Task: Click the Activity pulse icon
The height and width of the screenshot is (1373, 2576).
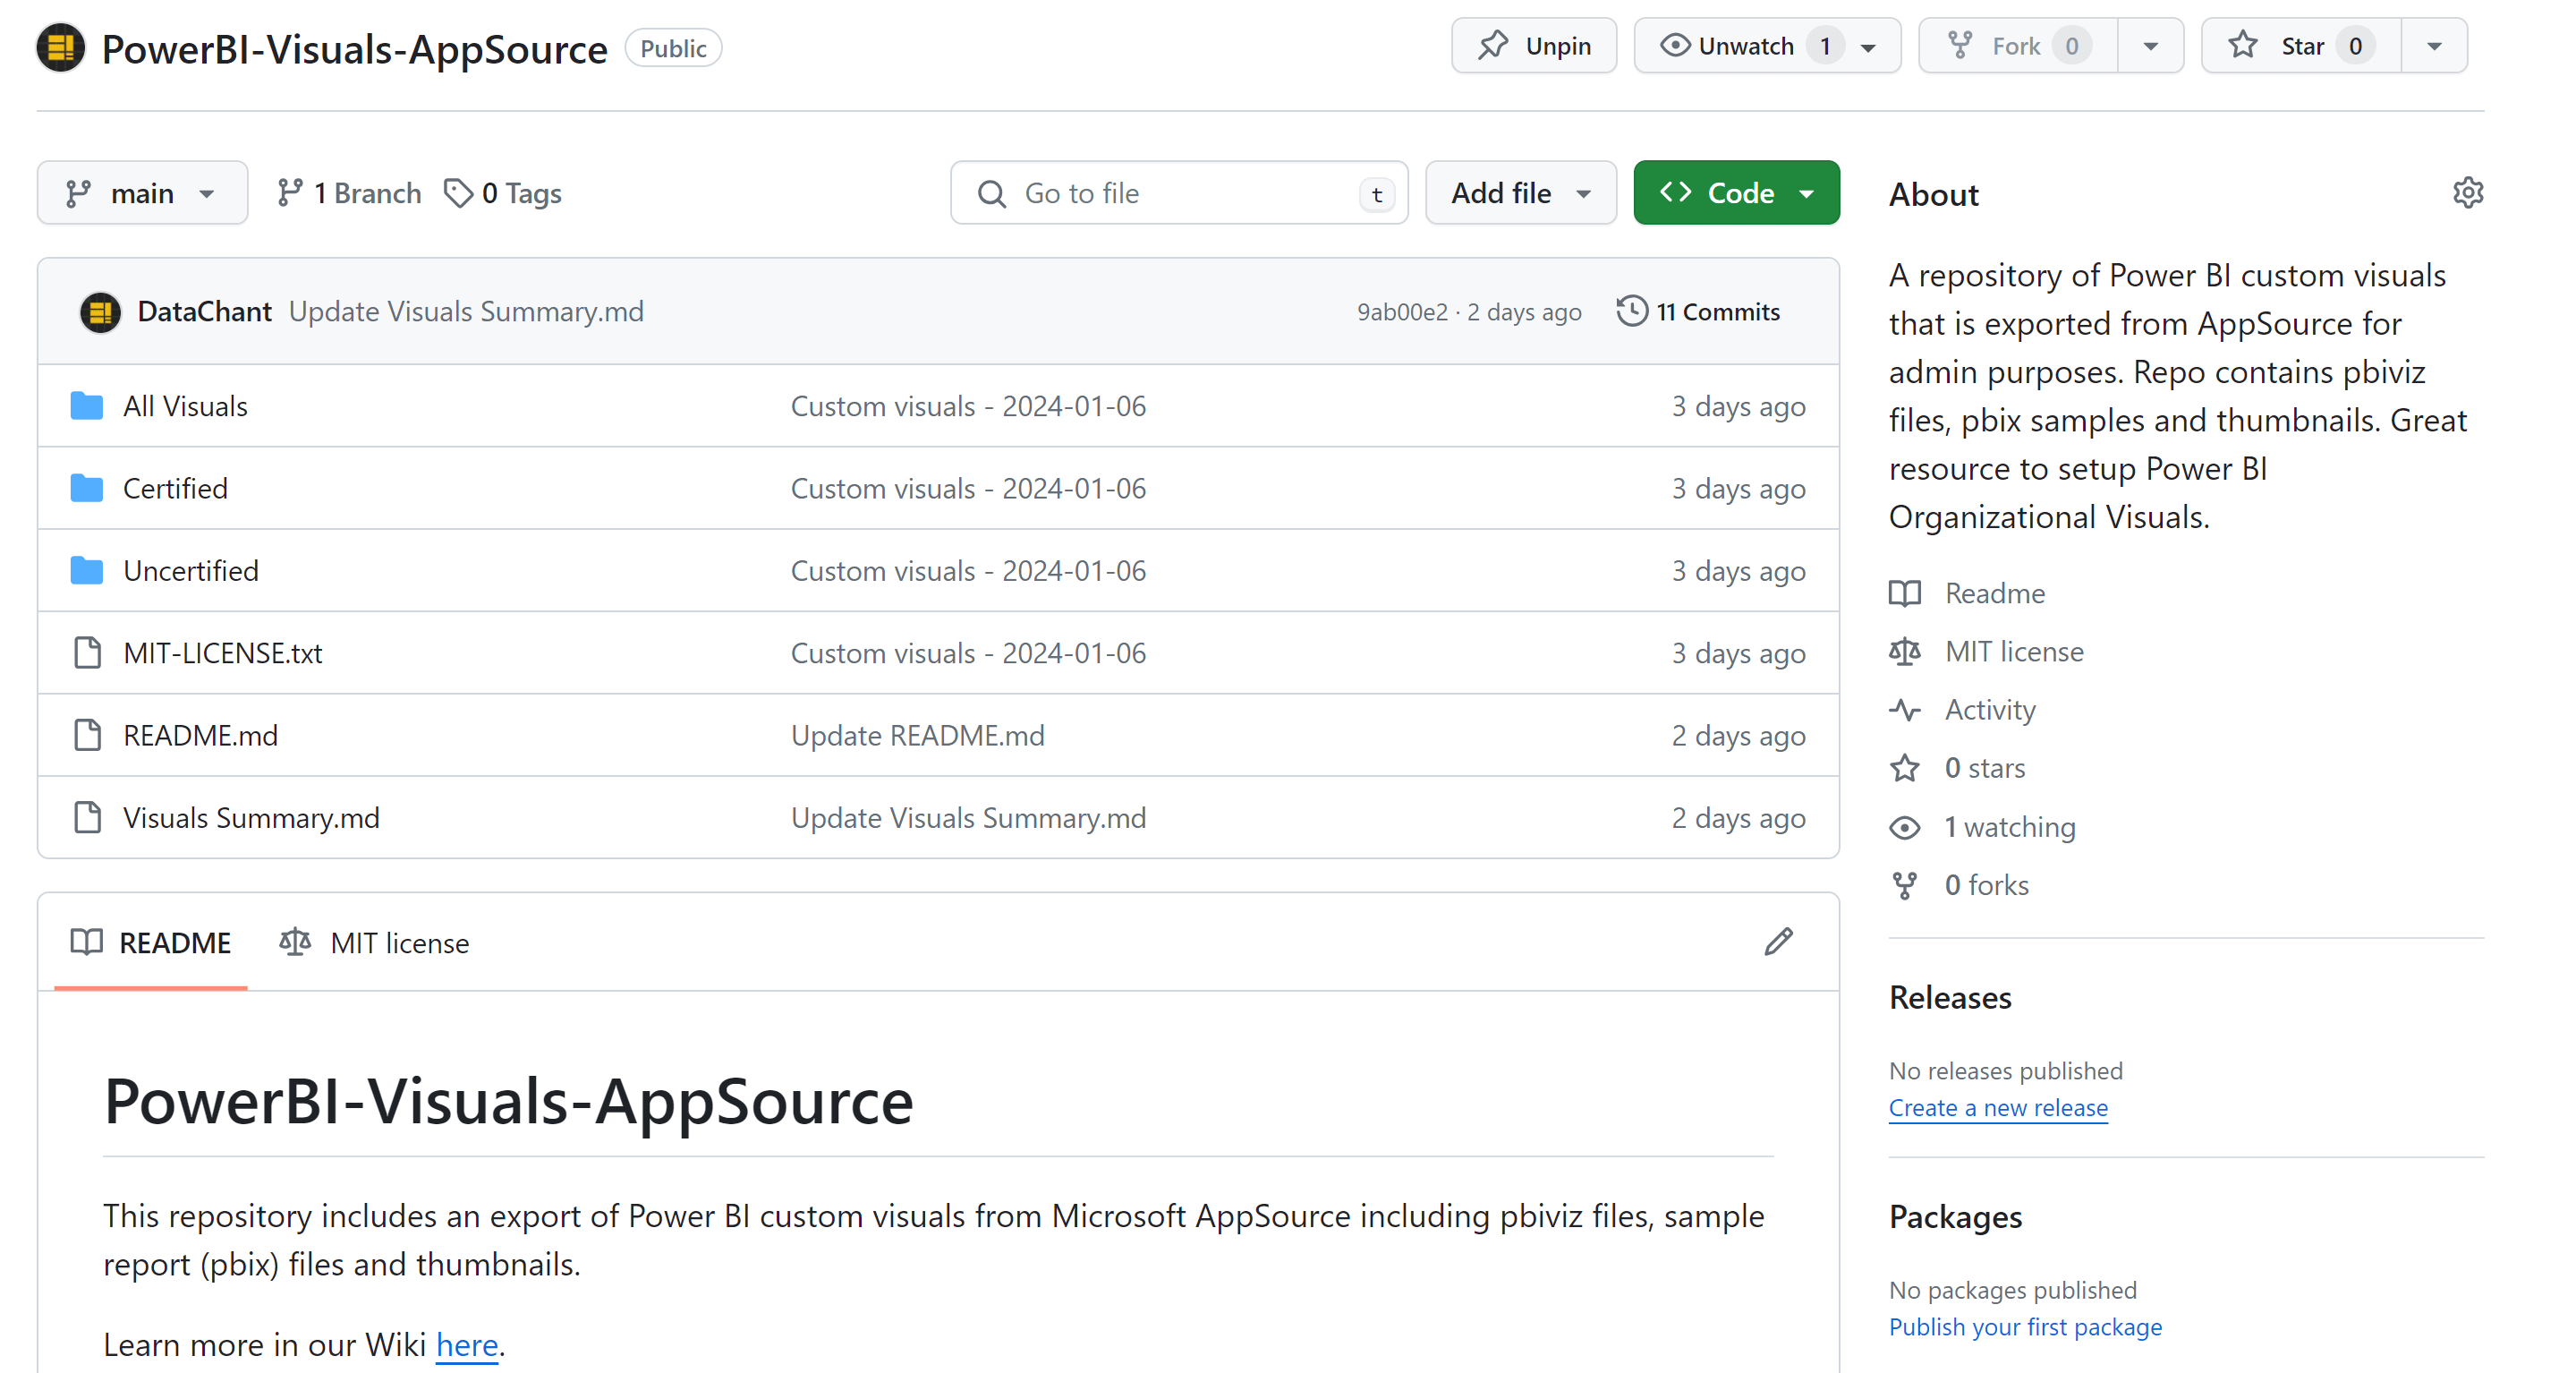Action: [x=1904, y=710]
